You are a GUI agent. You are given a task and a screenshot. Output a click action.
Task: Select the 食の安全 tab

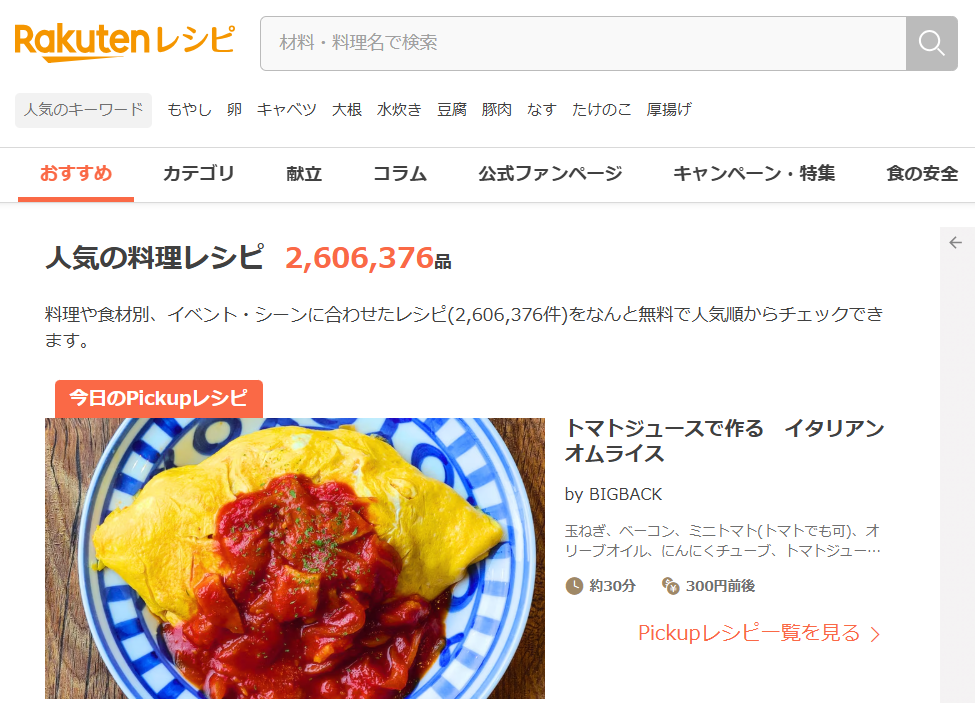coord(922,173)
